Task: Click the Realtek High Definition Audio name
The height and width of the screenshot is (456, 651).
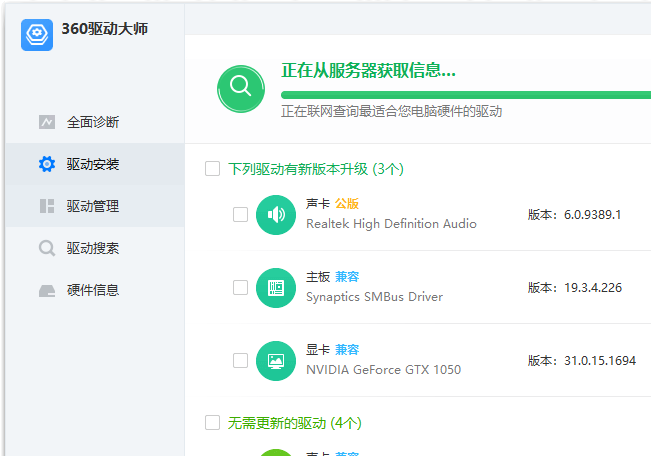Action: pos(391,224)
